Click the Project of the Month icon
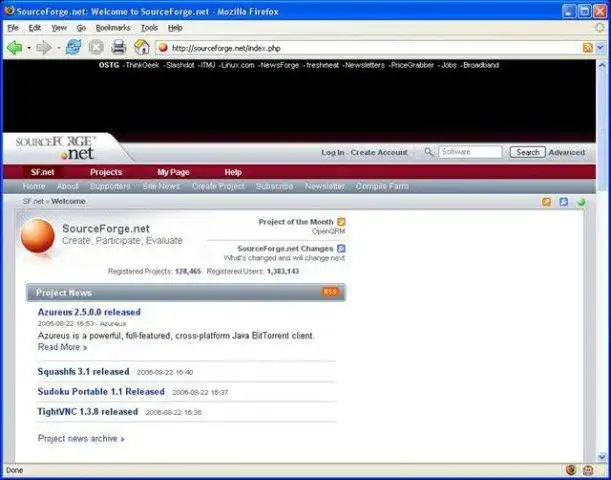Screen dimensions: 611x480 coord(341,222)
